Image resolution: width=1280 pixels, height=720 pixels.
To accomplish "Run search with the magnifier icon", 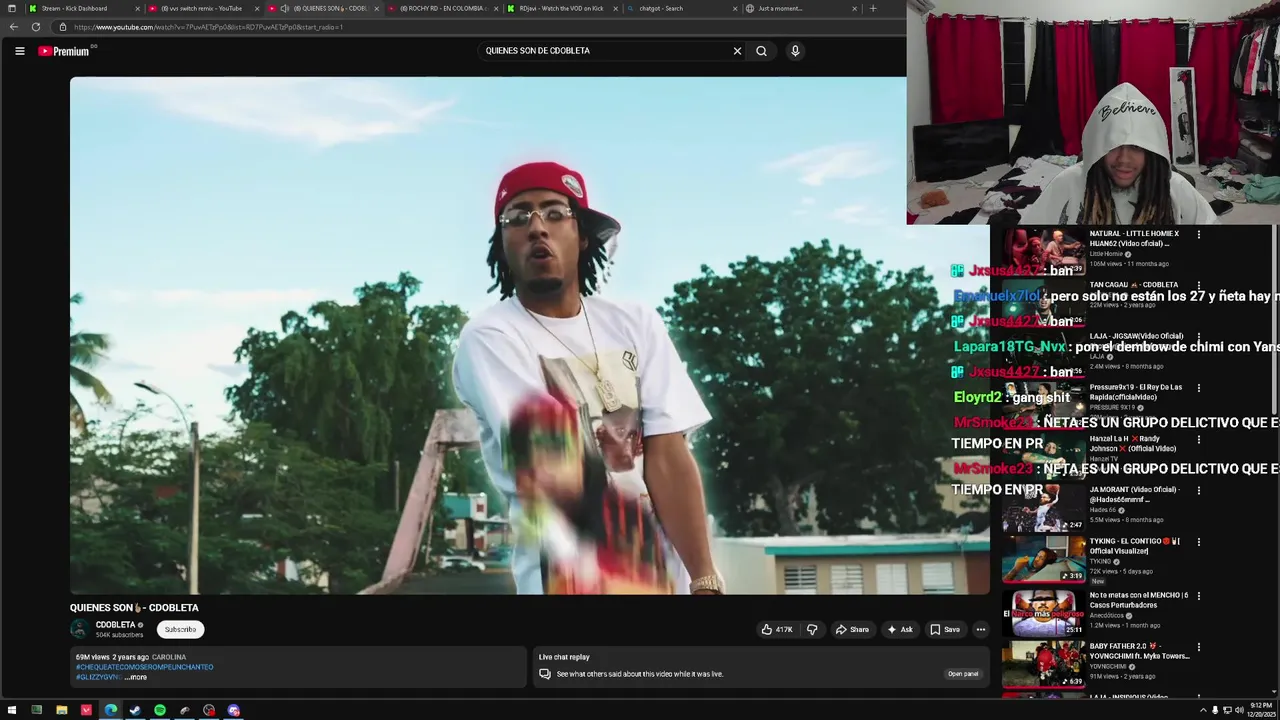I will (x=761, y=51).
